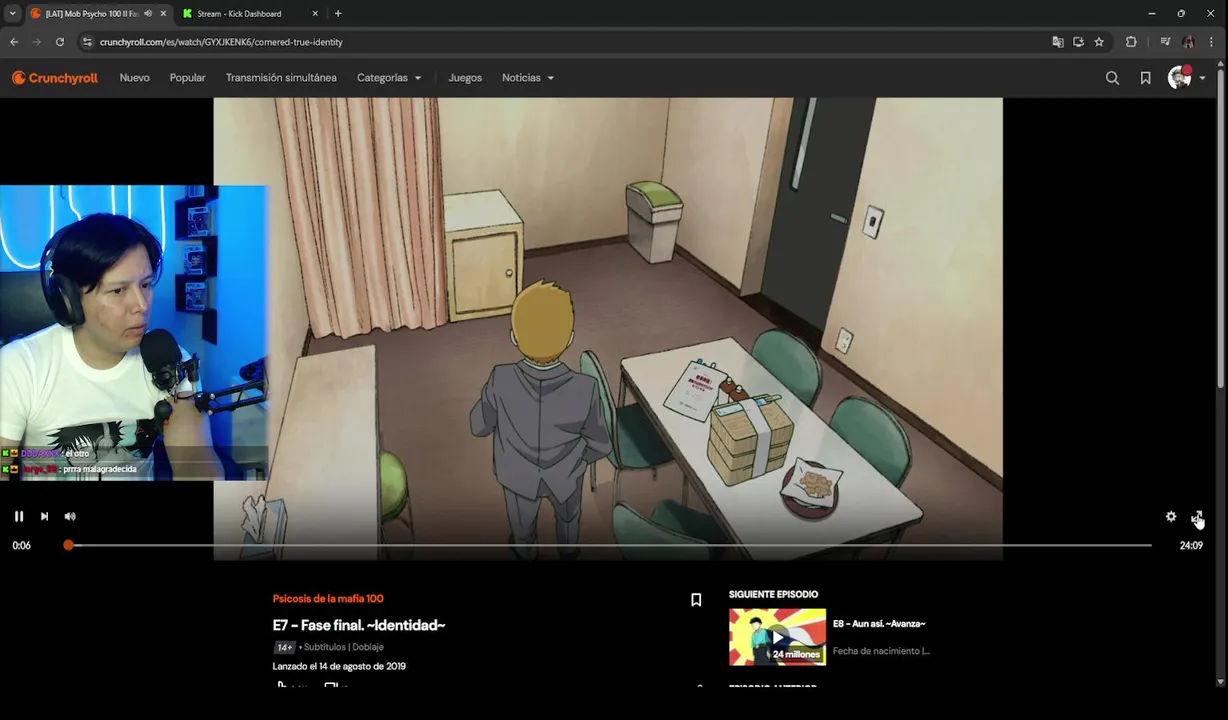Open the browser extensions puzzle icon
The height and width of the screenshot is (720, 1228).
point(1131,42)
